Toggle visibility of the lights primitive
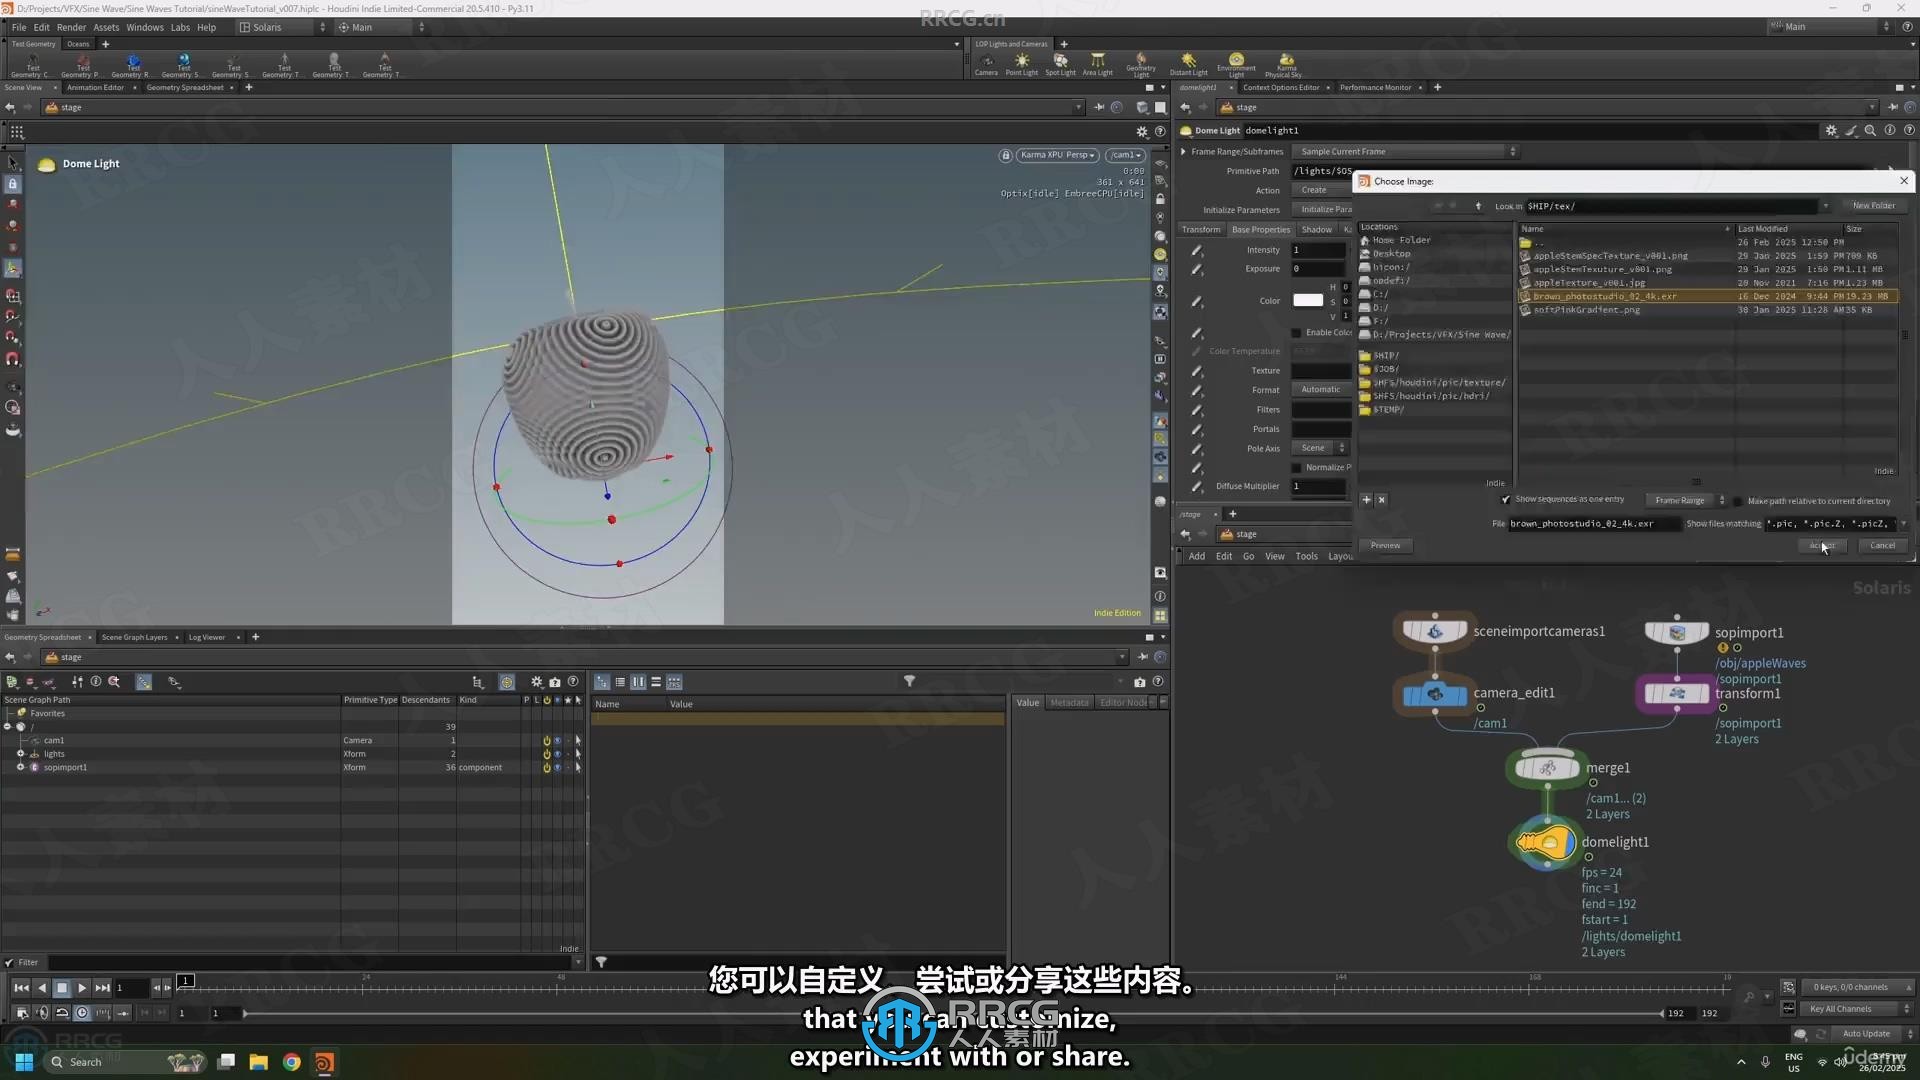The height and width of the screenshot is (1080, 1920). pos(557,754)
